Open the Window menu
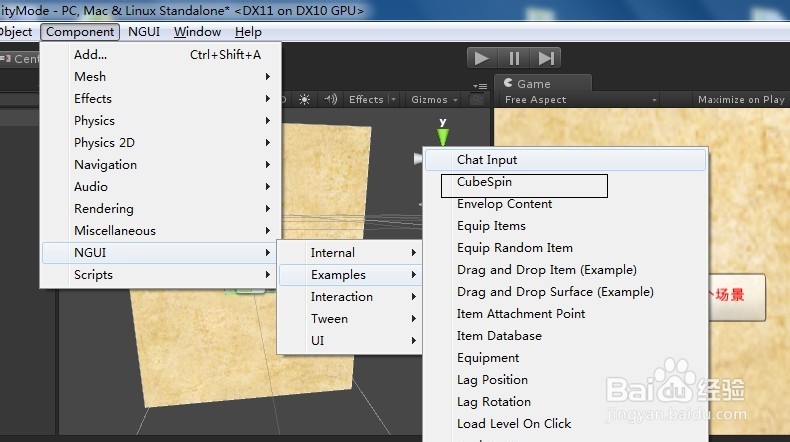This screenshot has width=790, height=442. 198,32
